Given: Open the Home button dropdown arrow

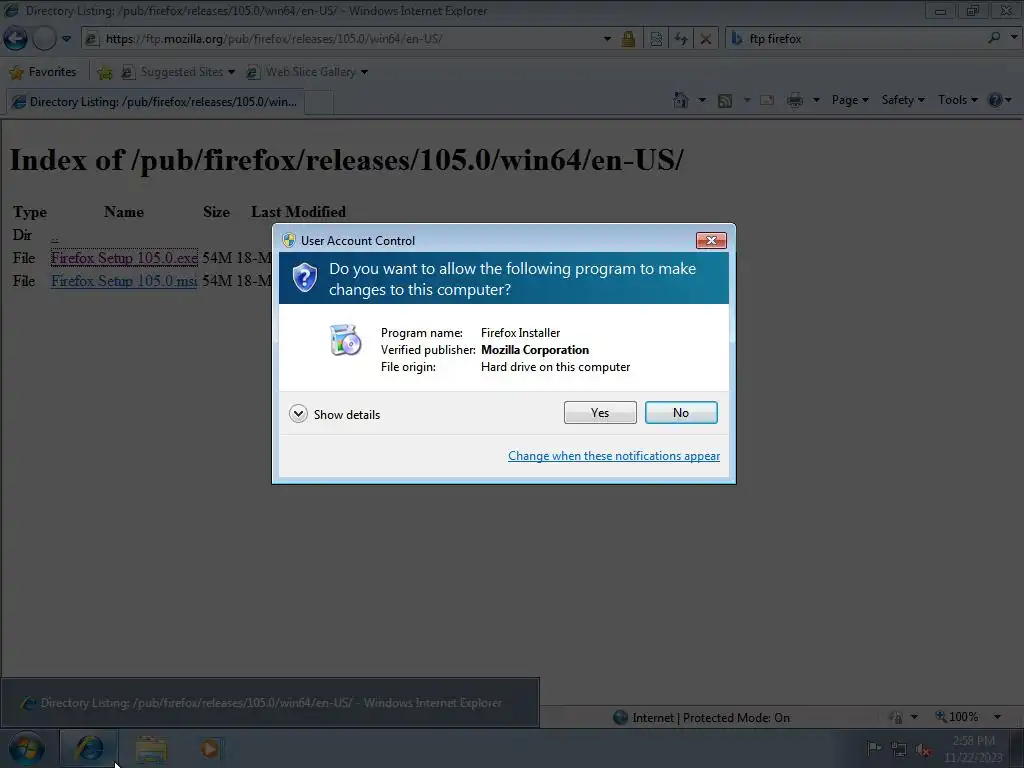Looking at the screenshot, I should [x=702, y=100].
